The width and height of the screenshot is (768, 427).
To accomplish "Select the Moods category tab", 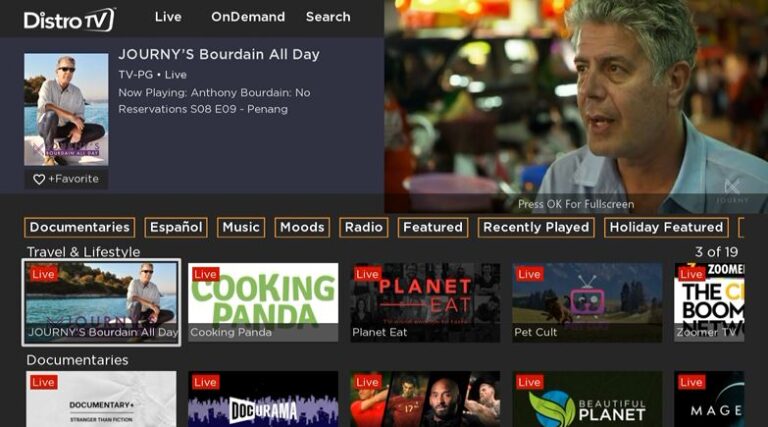I will [x=302, y=227].
